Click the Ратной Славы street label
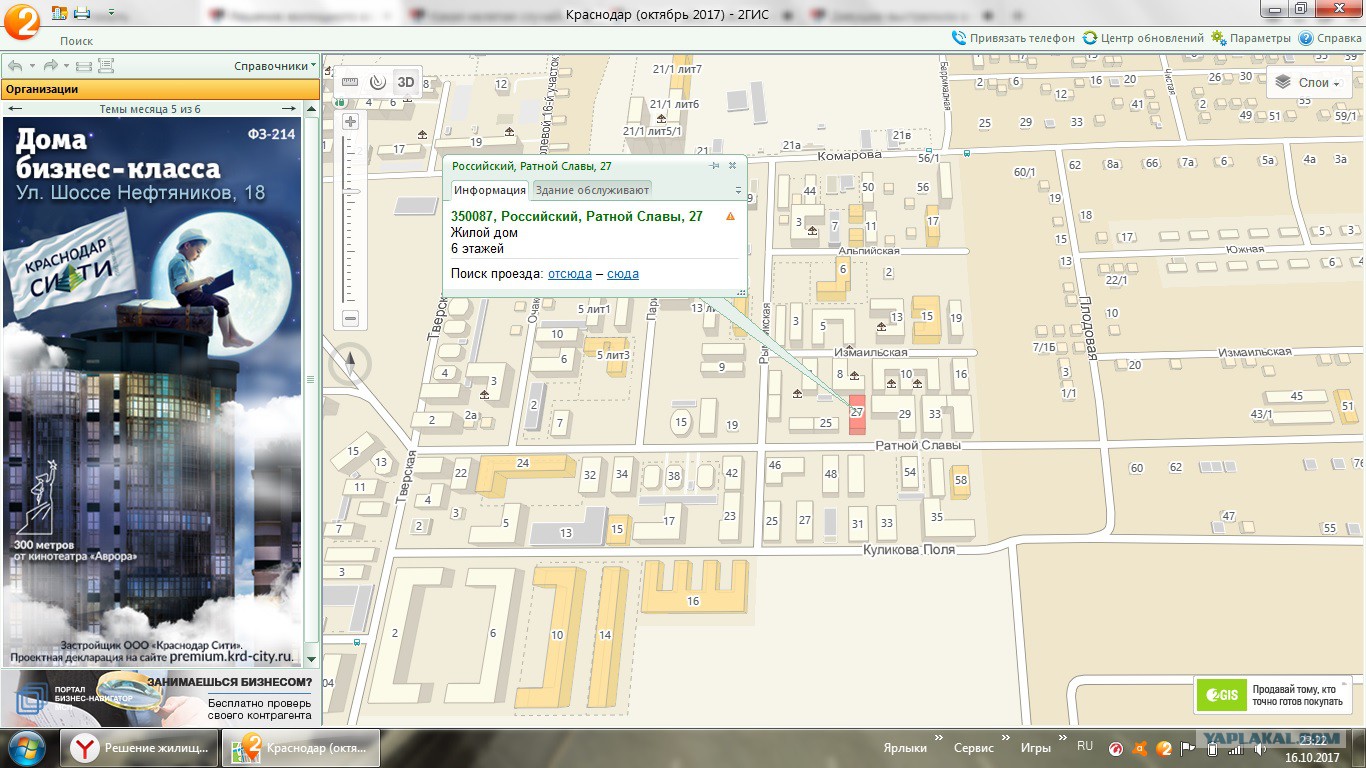Screen dimensions: 1366x768 click(x=918, y=445)
